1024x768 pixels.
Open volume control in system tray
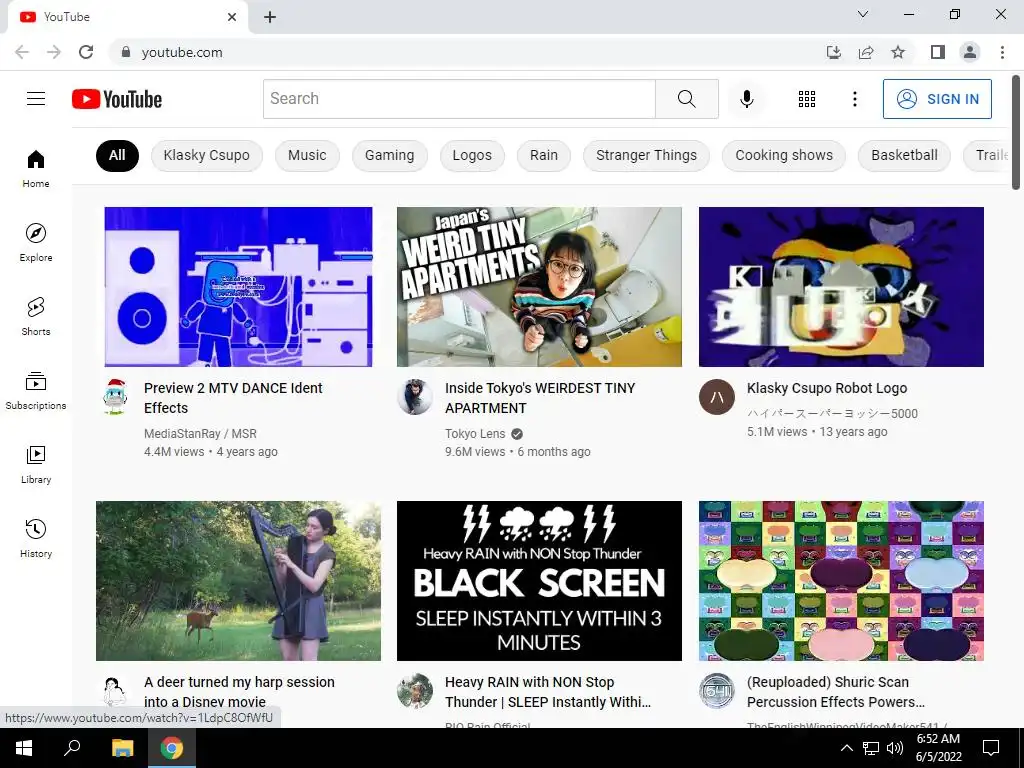point(895,748)
